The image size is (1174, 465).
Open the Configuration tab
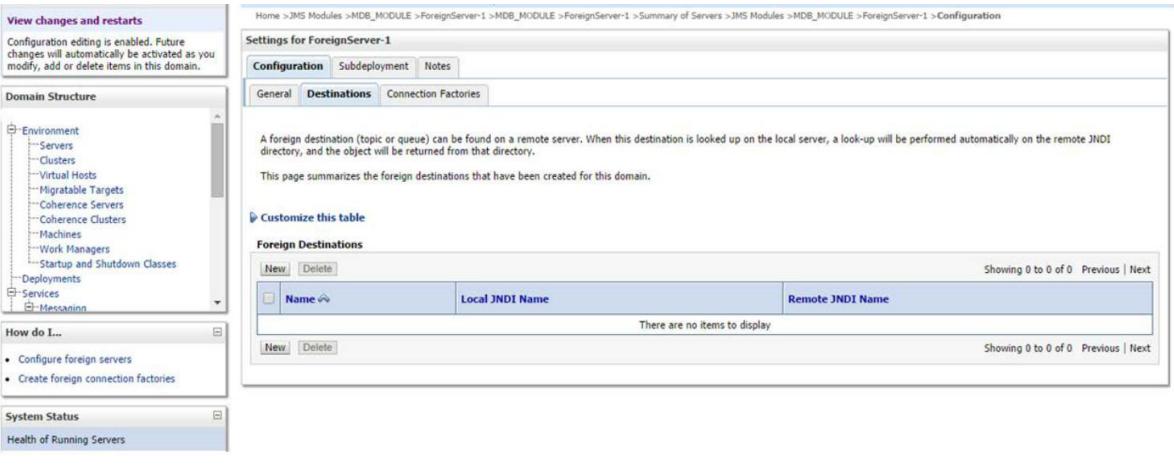[x=288, y=66]
